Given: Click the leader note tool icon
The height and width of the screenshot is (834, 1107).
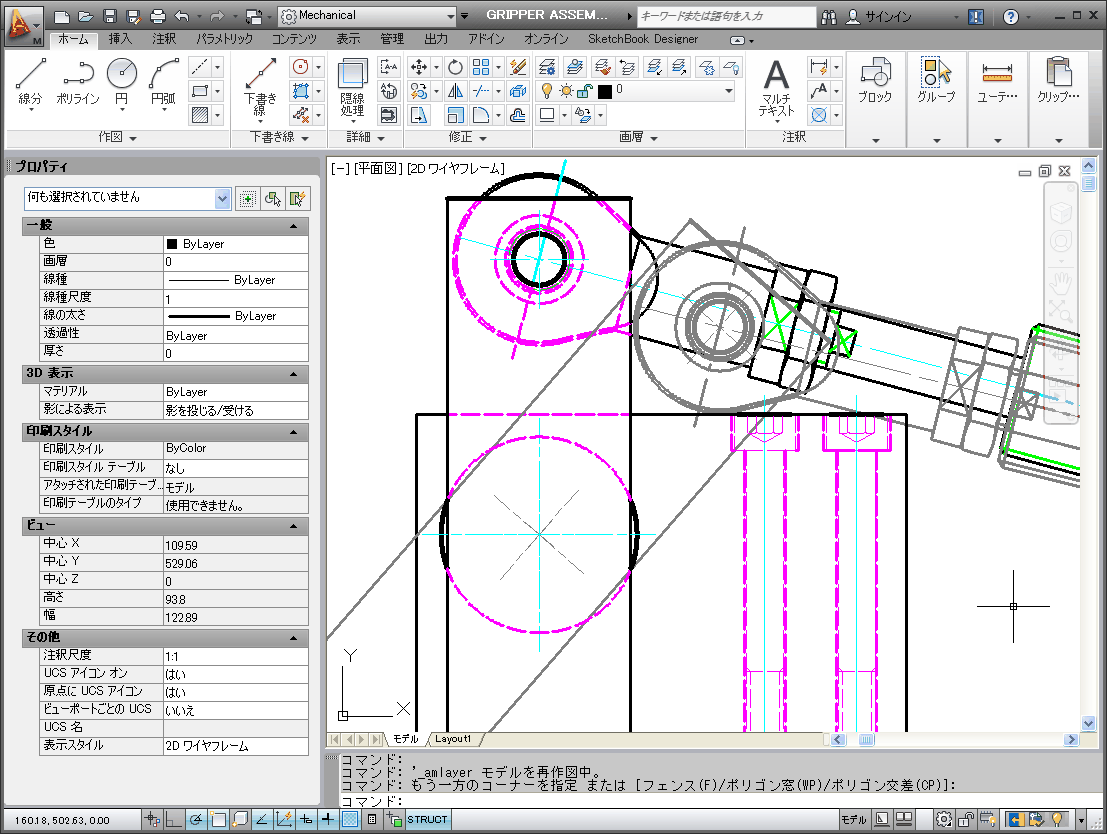Looking at the screenshot, I should pyautogui.click(x=819, y=91).
